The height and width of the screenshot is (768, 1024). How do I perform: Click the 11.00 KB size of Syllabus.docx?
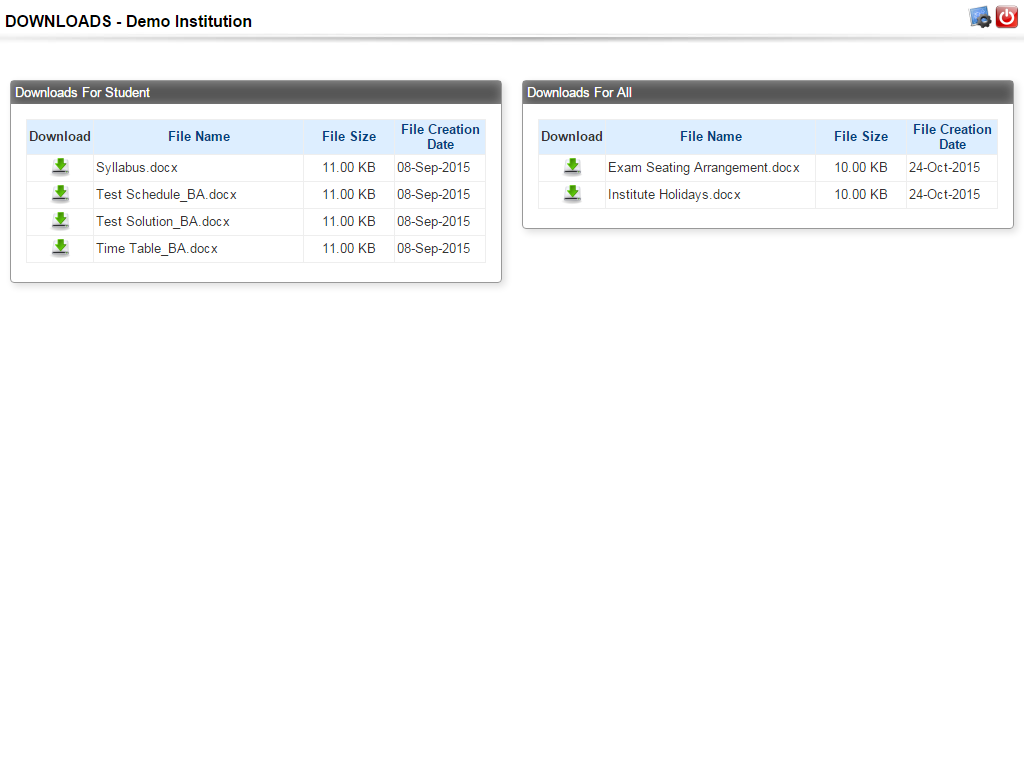[x=349, y=168]
